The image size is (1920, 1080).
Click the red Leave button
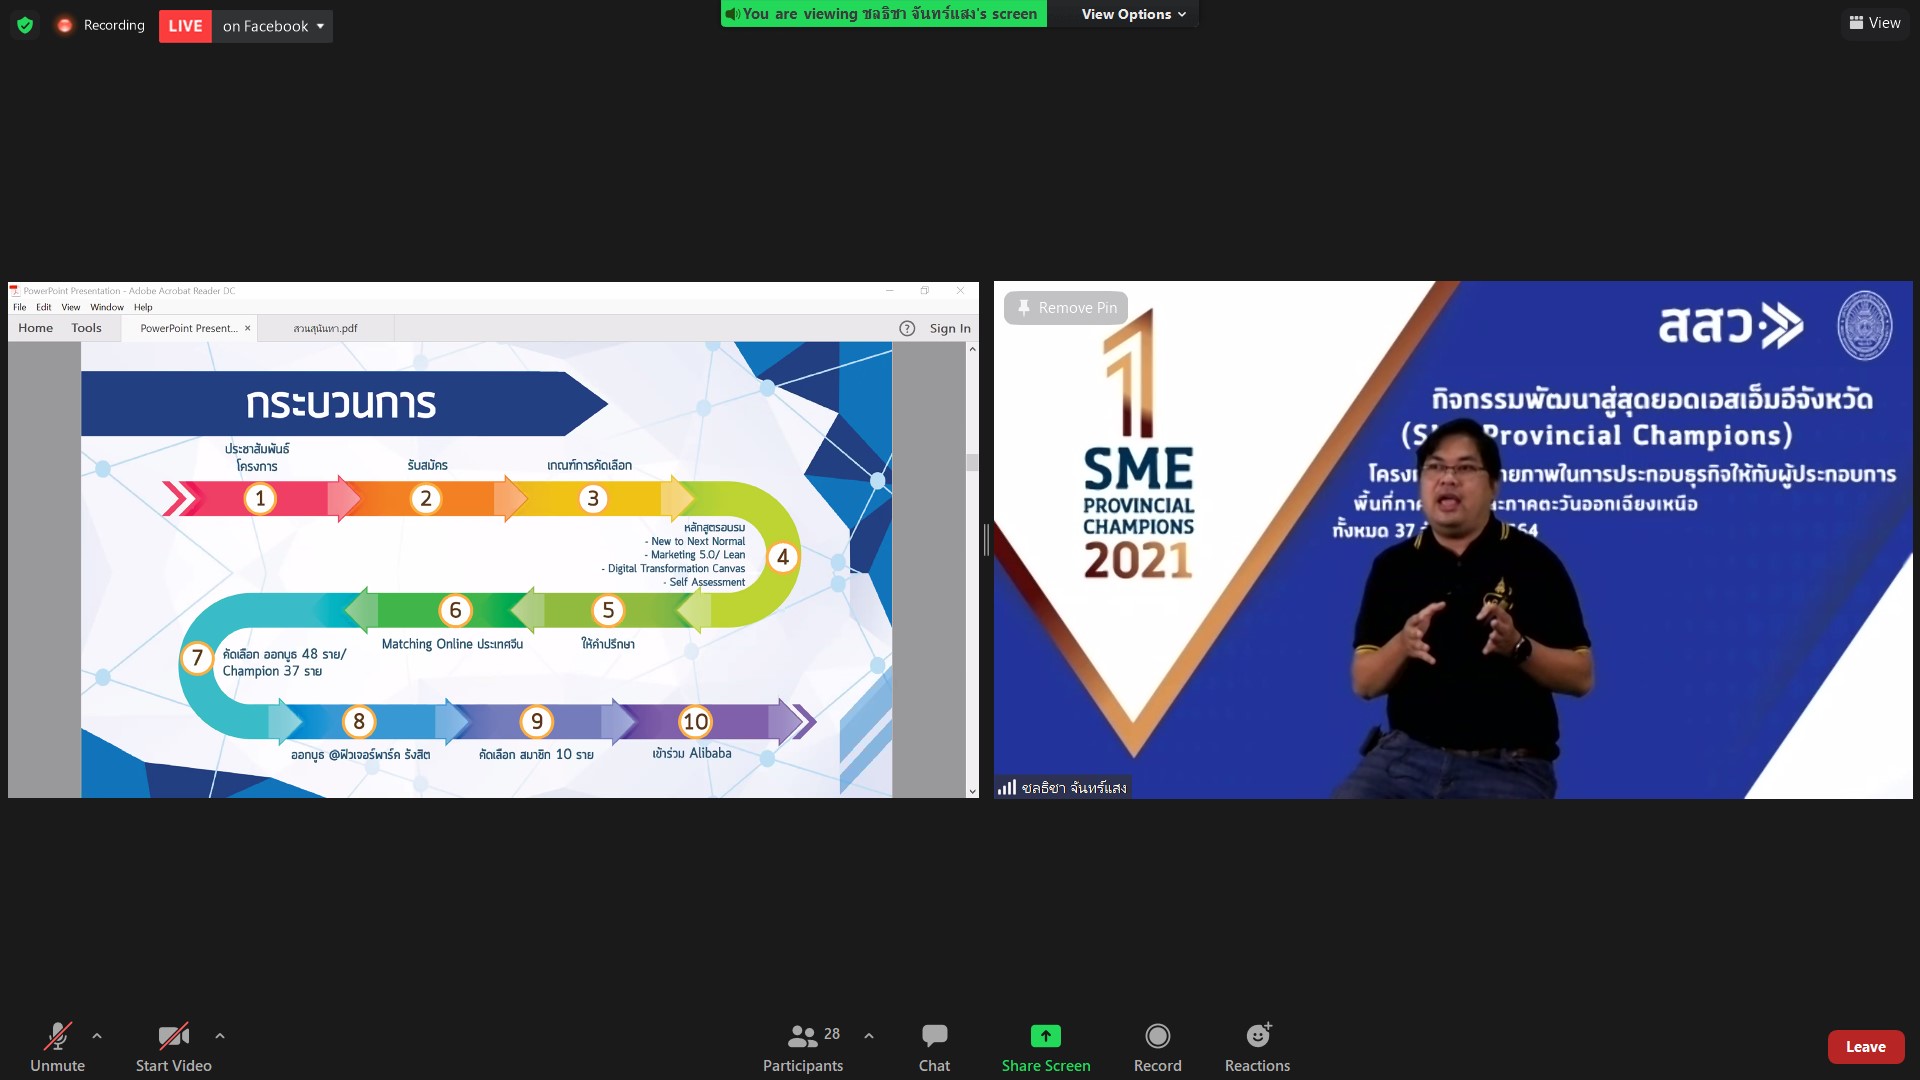pyautogui.click(x=1865, y=1047)
